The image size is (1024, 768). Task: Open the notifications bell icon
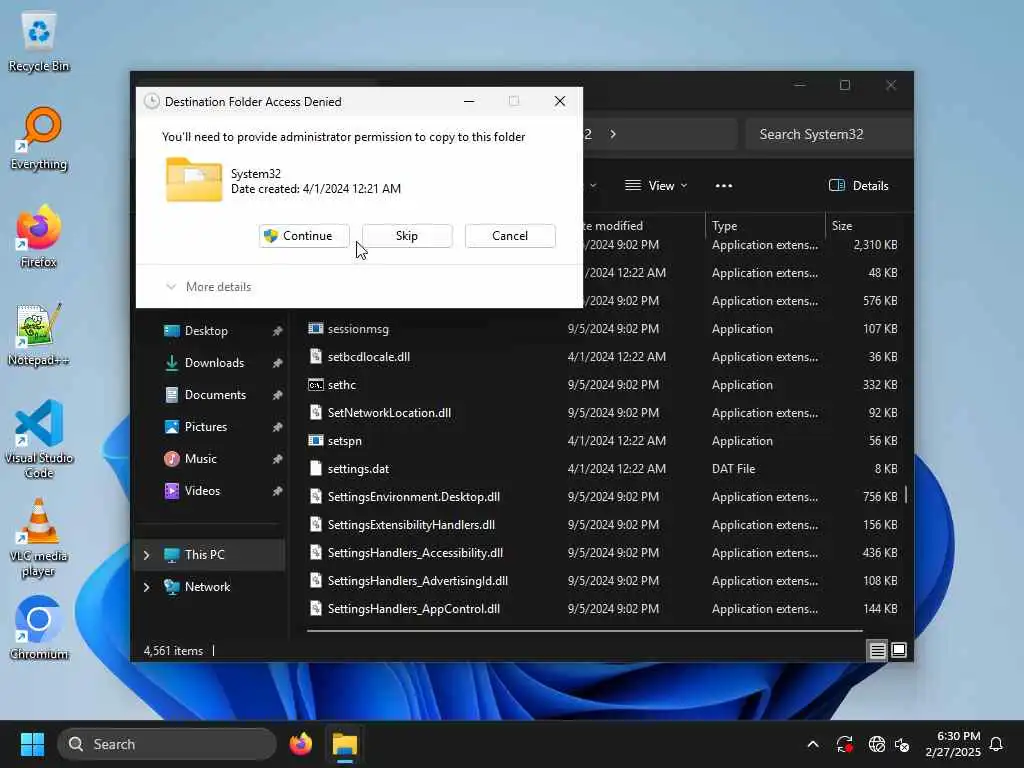tap(997, 744)
